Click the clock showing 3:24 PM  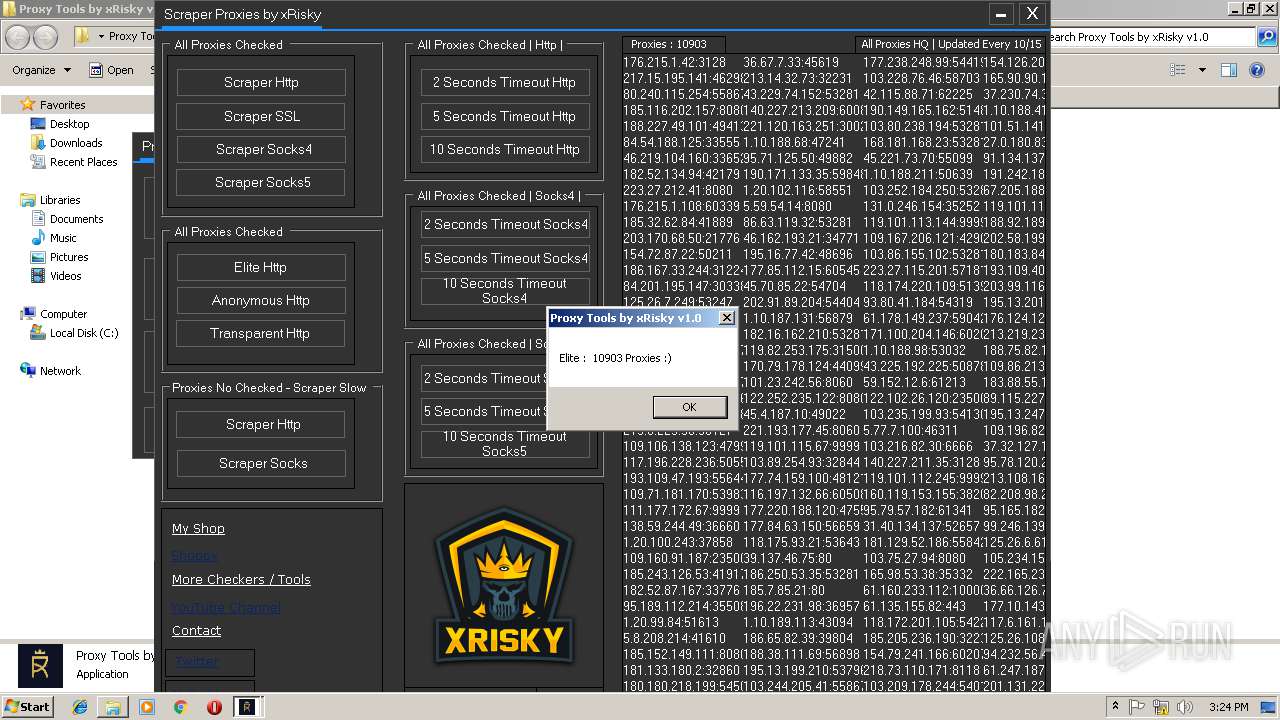pos(1228,707)
